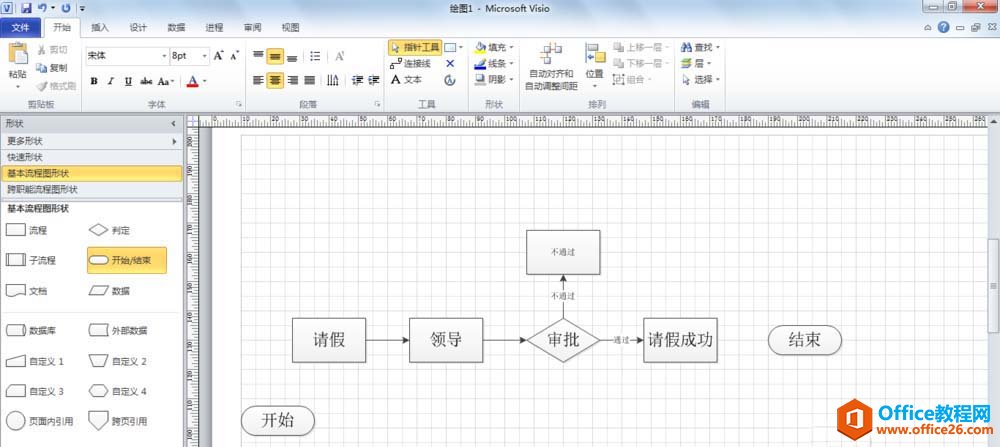Screen dimensions: 1000x447
Task: Expand More Shapes (更多形状) submenu
Action: (91, 141)
